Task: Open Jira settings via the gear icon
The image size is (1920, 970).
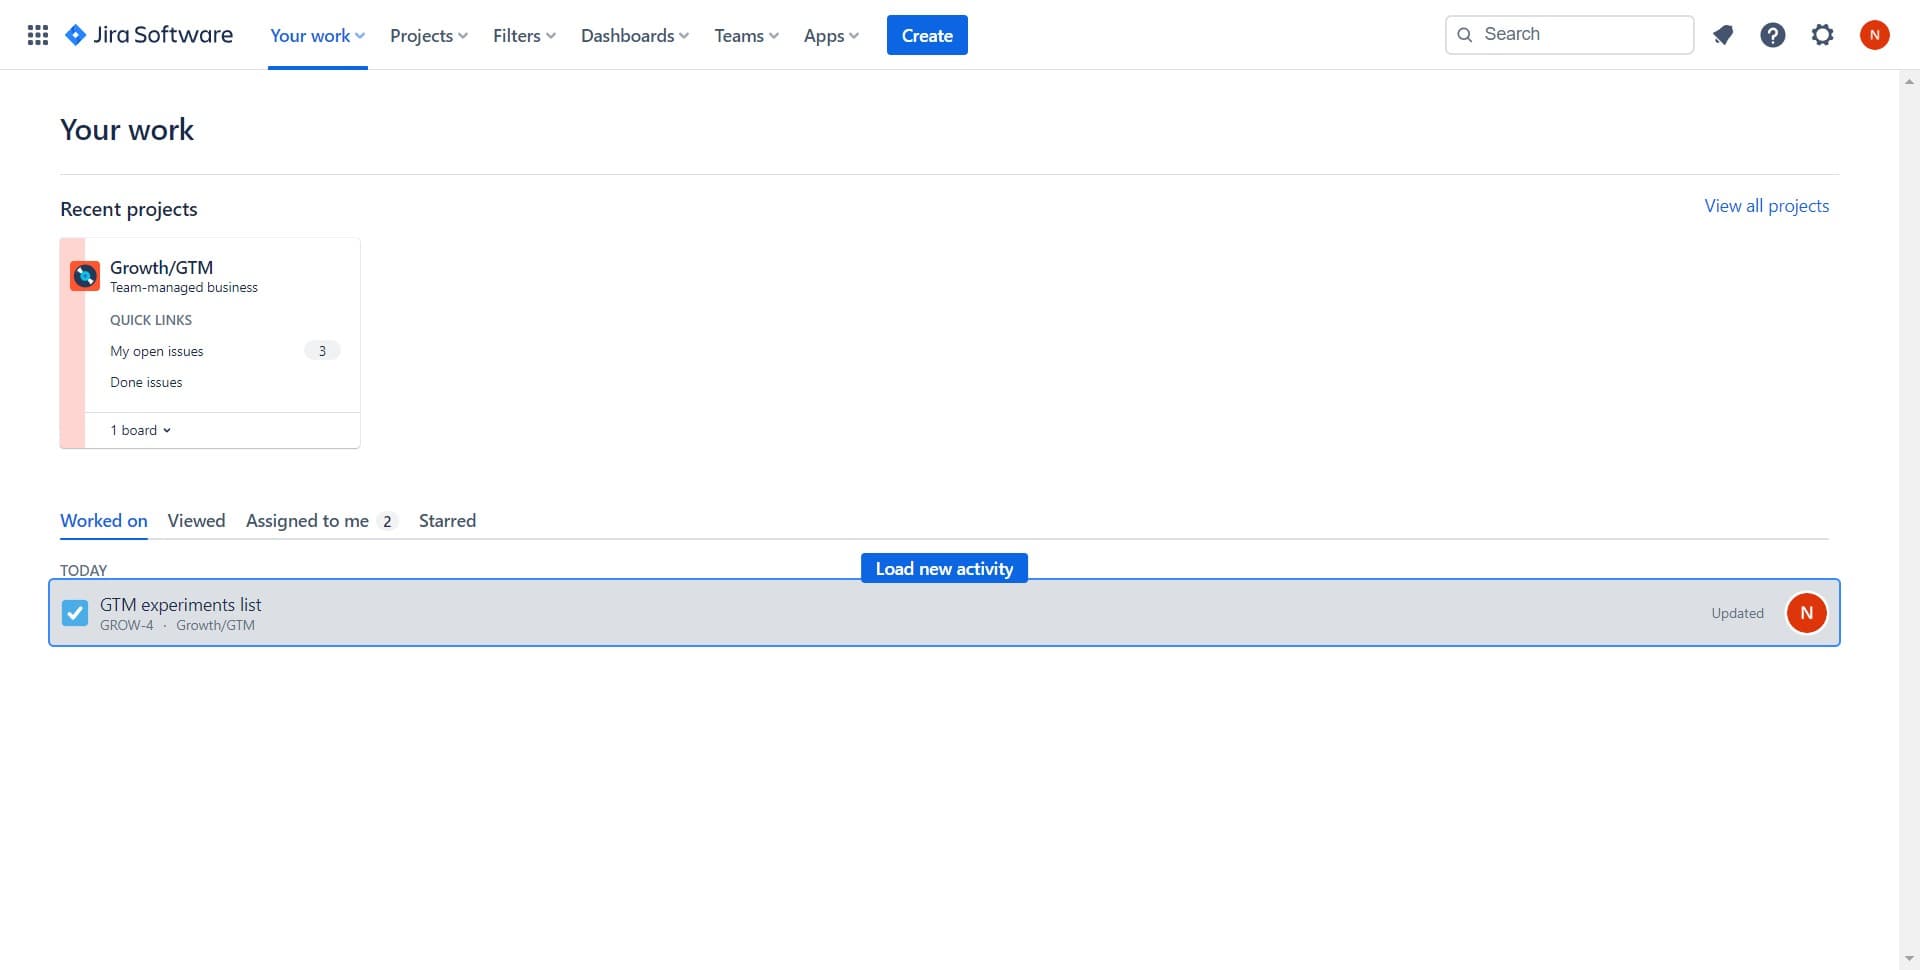Action: coord(1822,34)
